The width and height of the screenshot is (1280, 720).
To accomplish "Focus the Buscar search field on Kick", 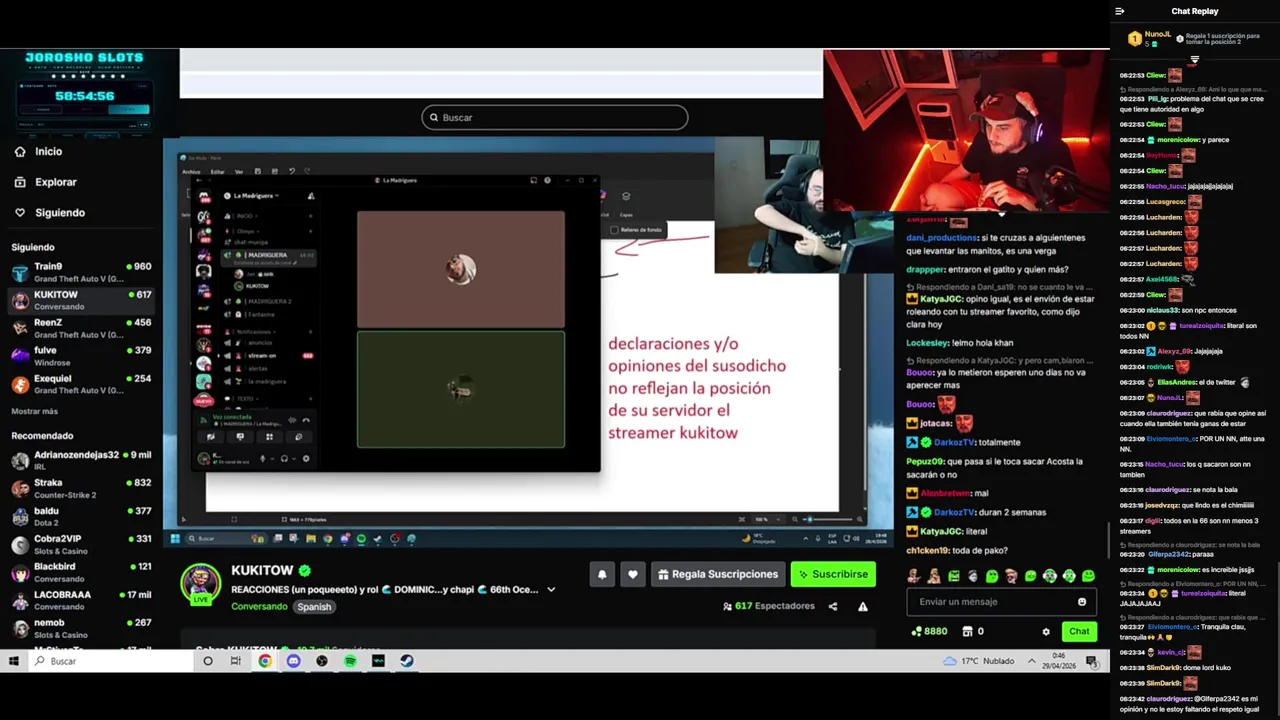I will [555, 117].
